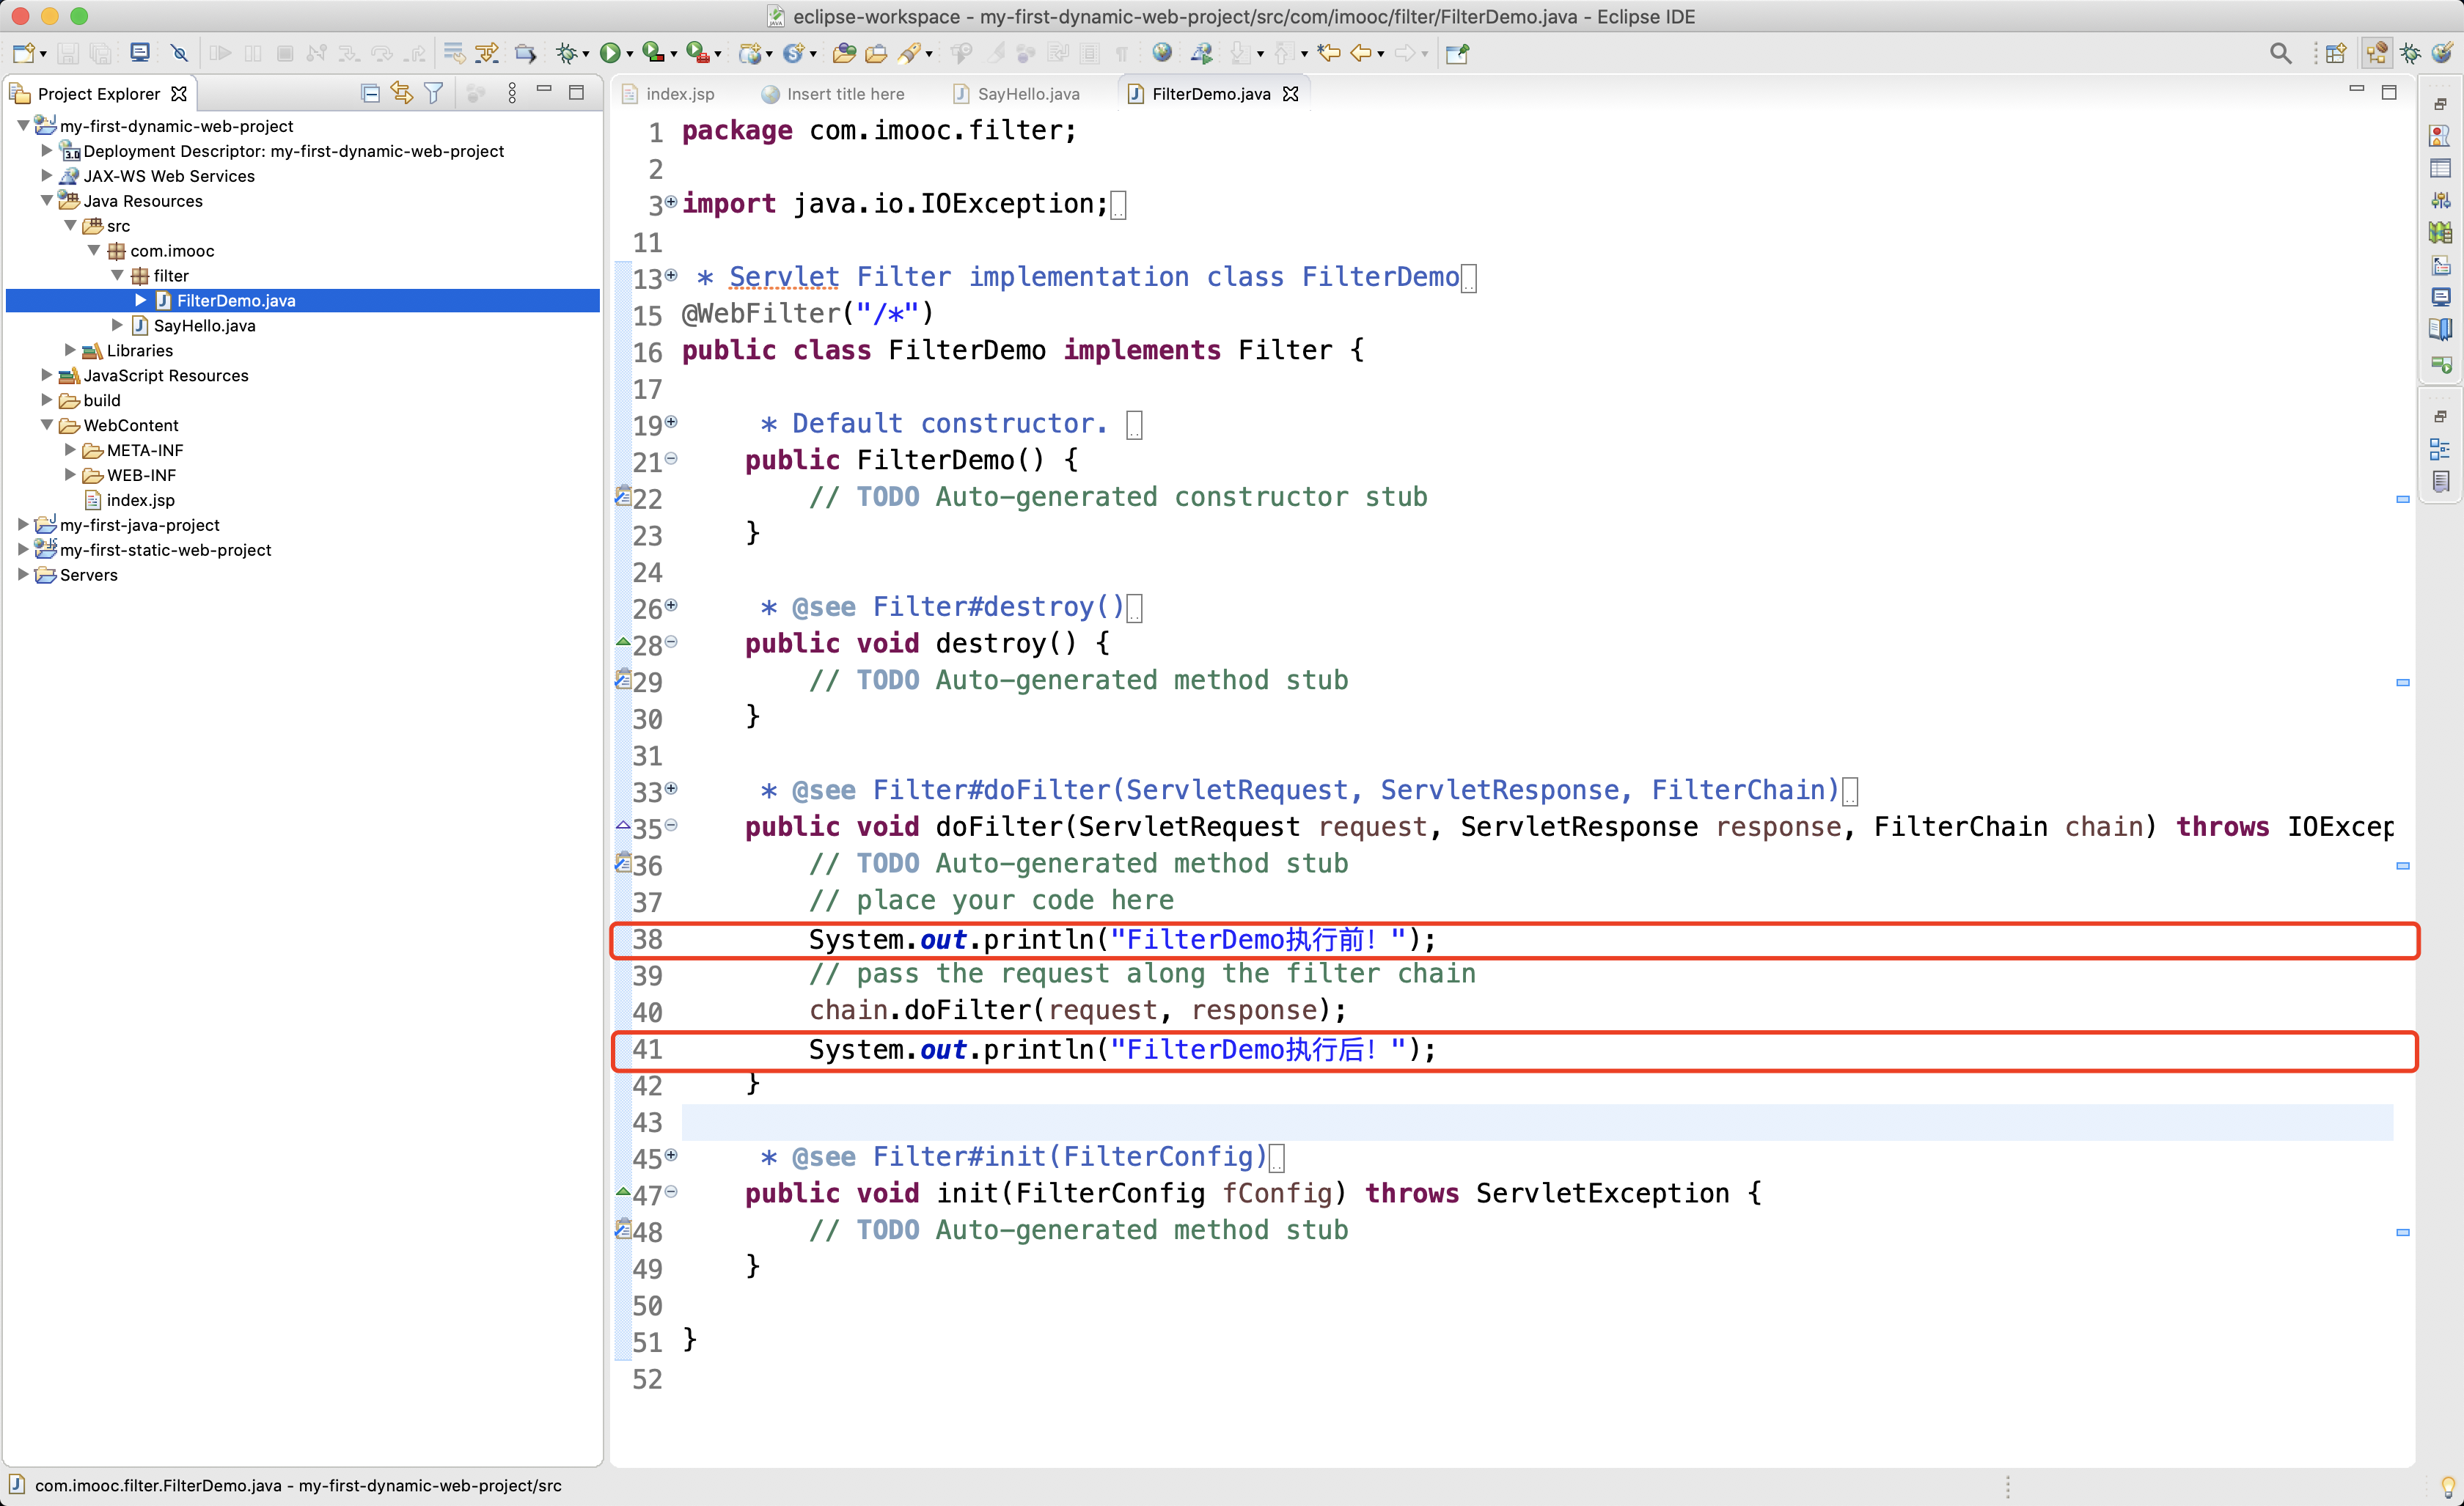Image resolution: width=2464 pixels, height=1506 pixels.
Task: Click the overview ruler task marker for line 36
Action: pyautogui.click(x=2402, y=866)
